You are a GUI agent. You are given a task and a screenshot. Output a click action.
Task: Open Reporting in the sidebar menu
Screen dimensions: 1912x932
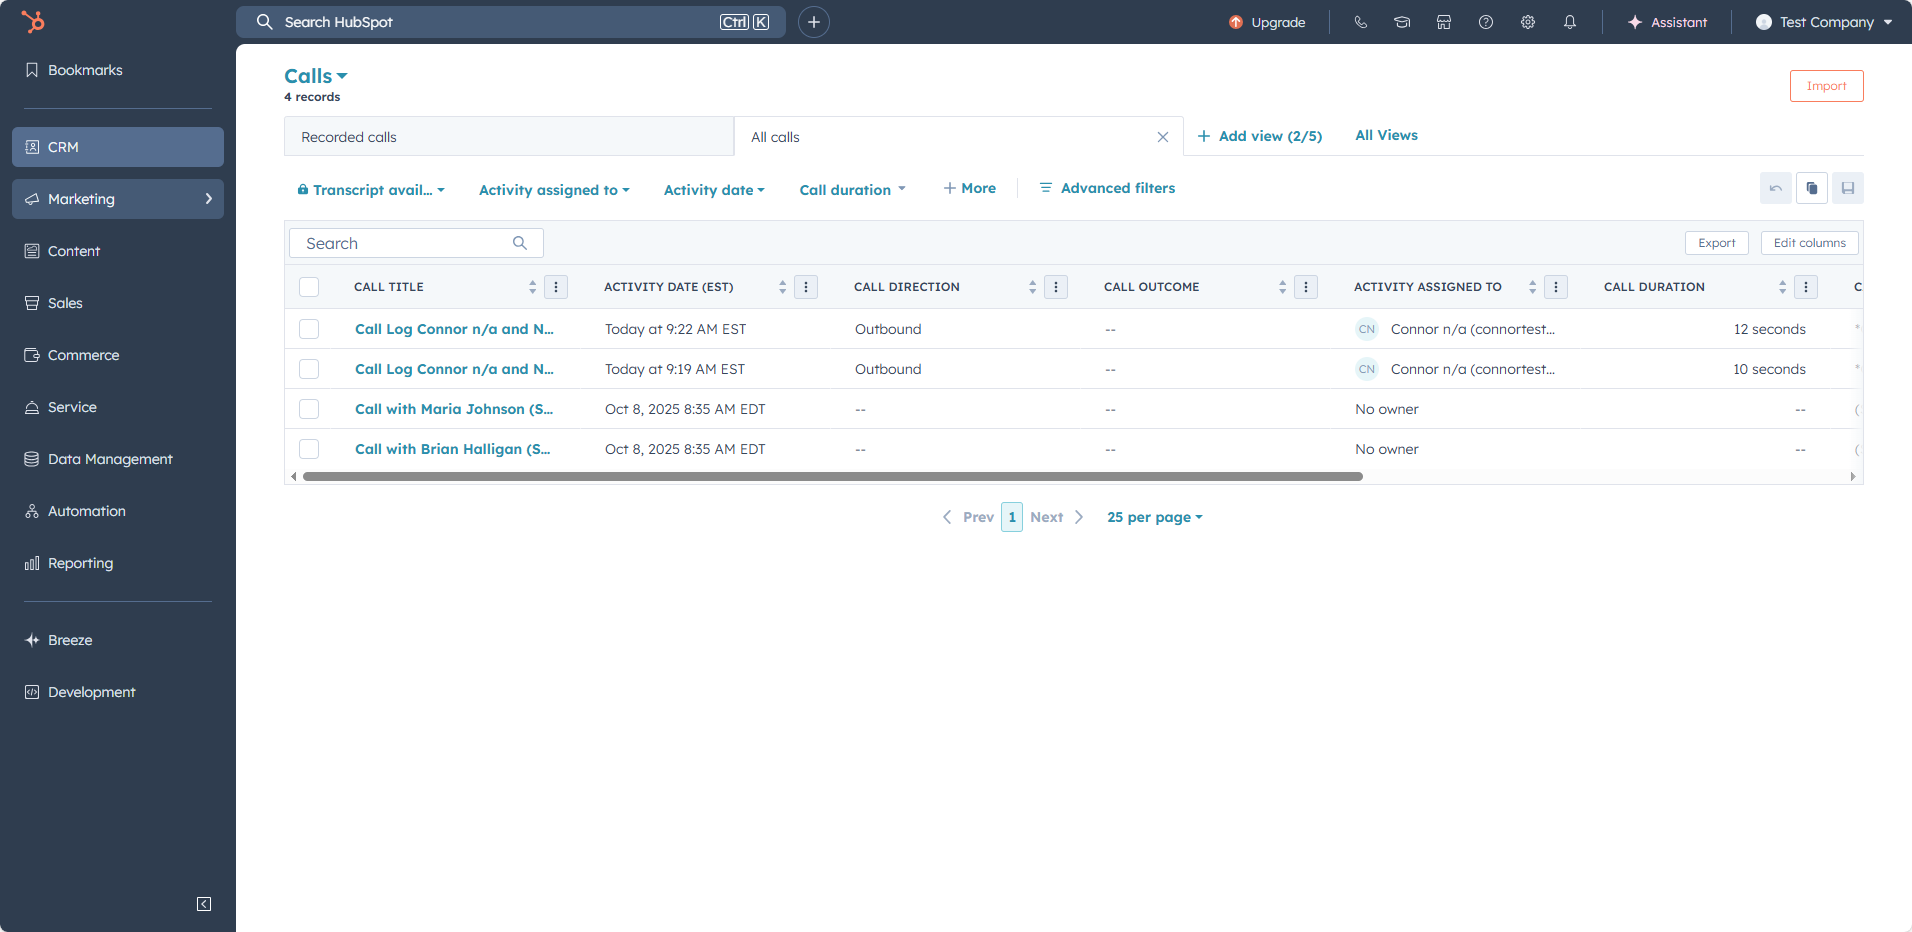point(80,563)
